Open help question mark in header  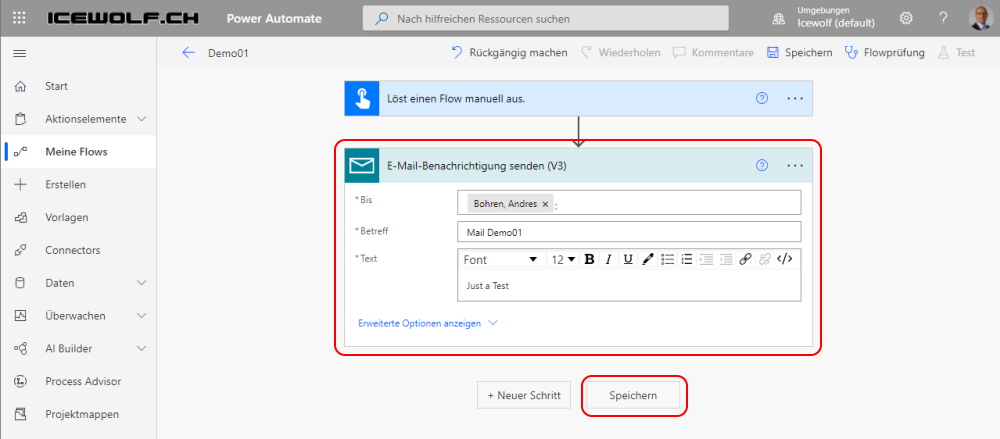pos(943,19)
